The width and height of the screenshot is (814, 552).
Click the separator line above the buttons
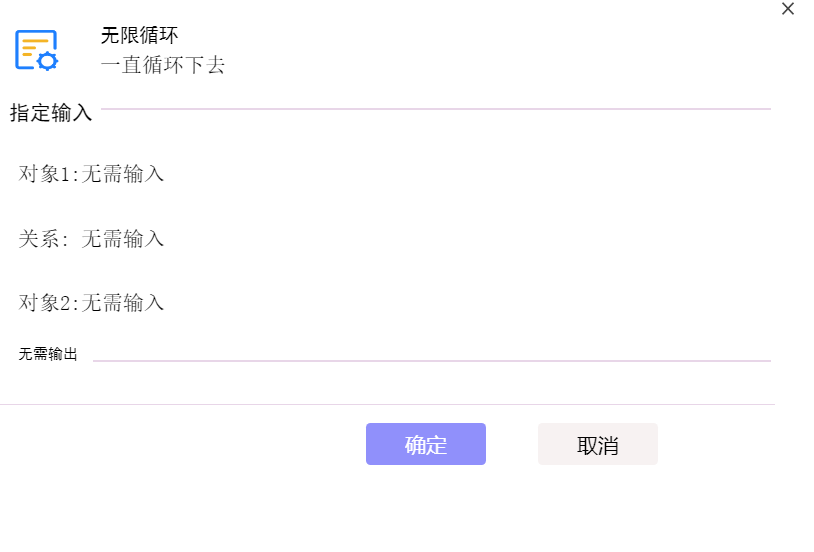[387, 404]
